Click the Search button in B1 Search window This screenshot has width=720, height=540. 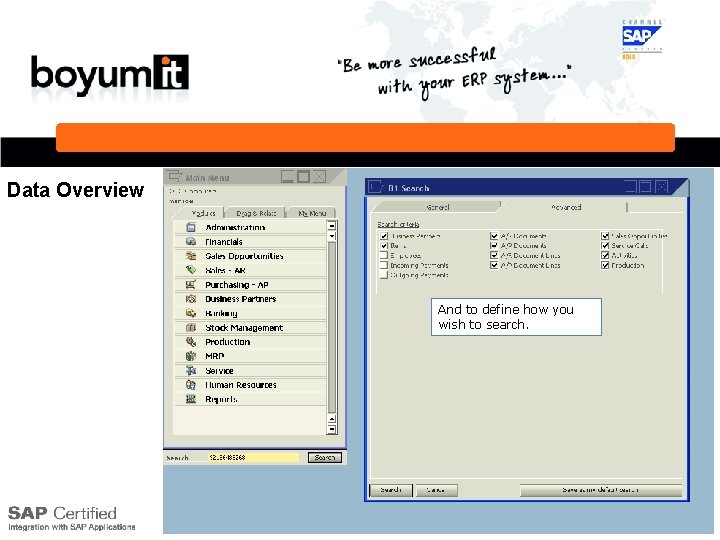pos(391,490)
